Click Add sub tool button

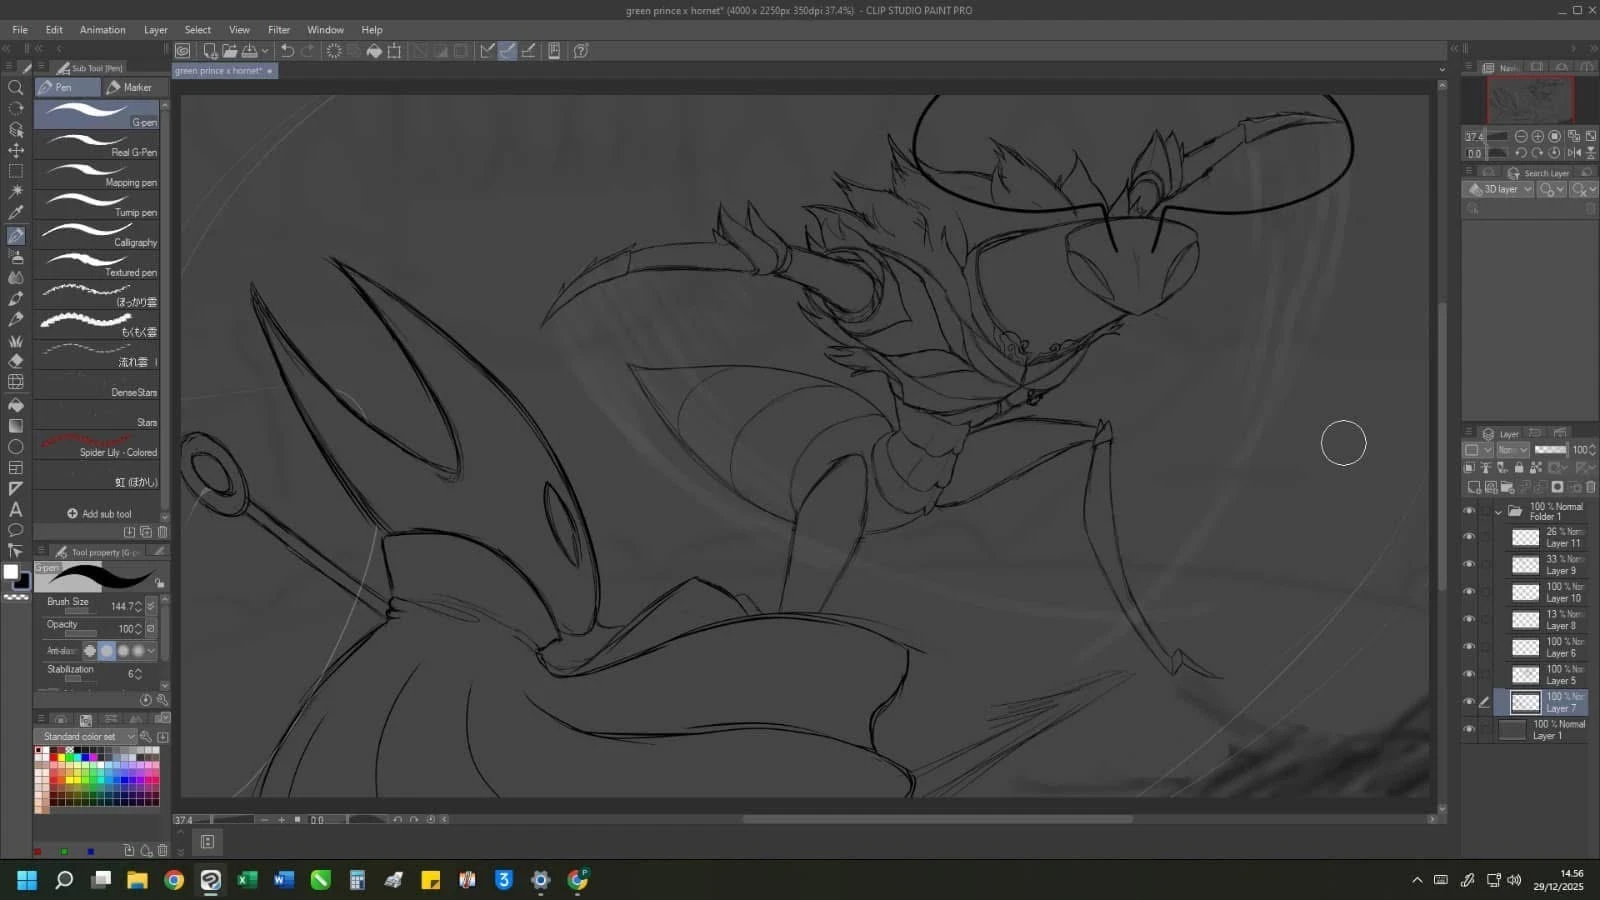click(100, 514)
